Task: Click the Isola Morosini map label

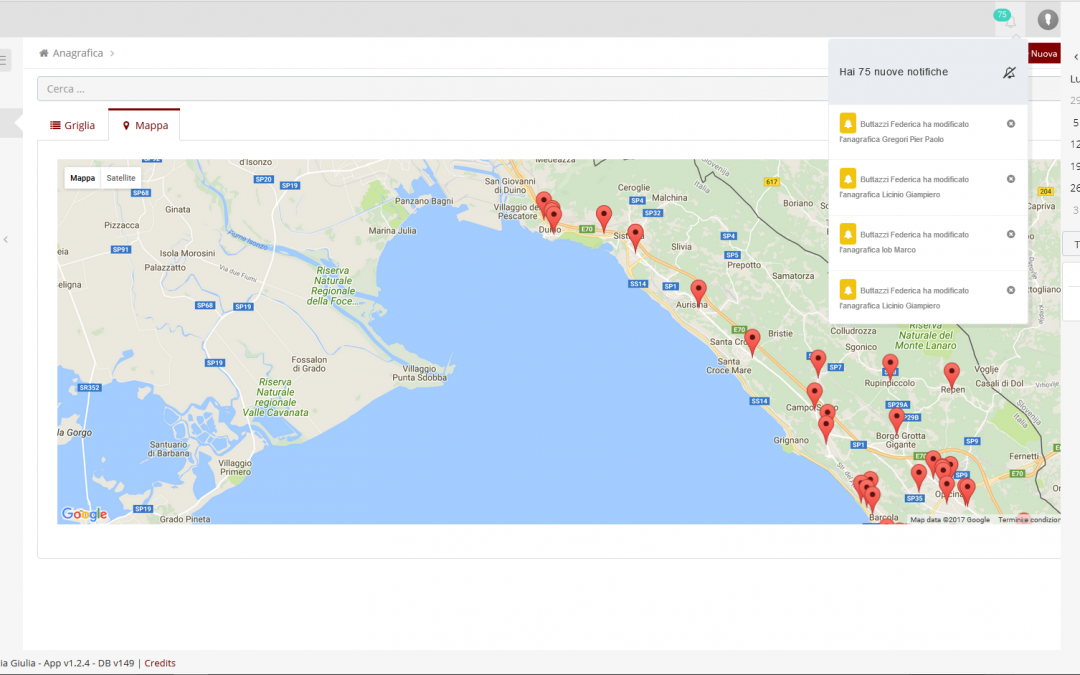Action: point(187,253)
